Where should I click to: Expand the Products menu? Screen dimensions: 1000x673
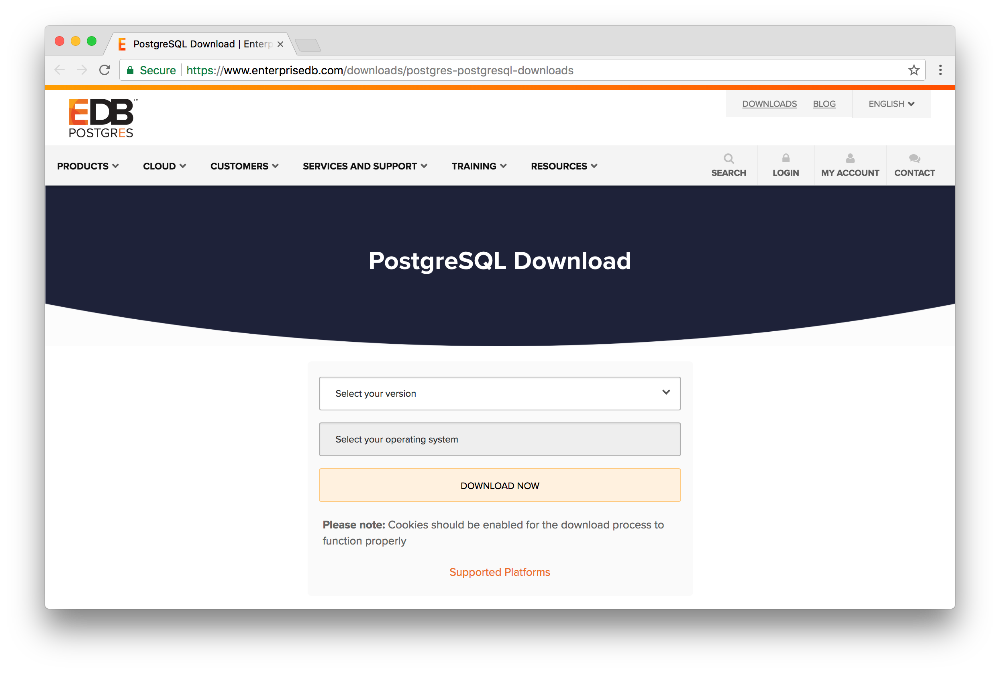88,166
